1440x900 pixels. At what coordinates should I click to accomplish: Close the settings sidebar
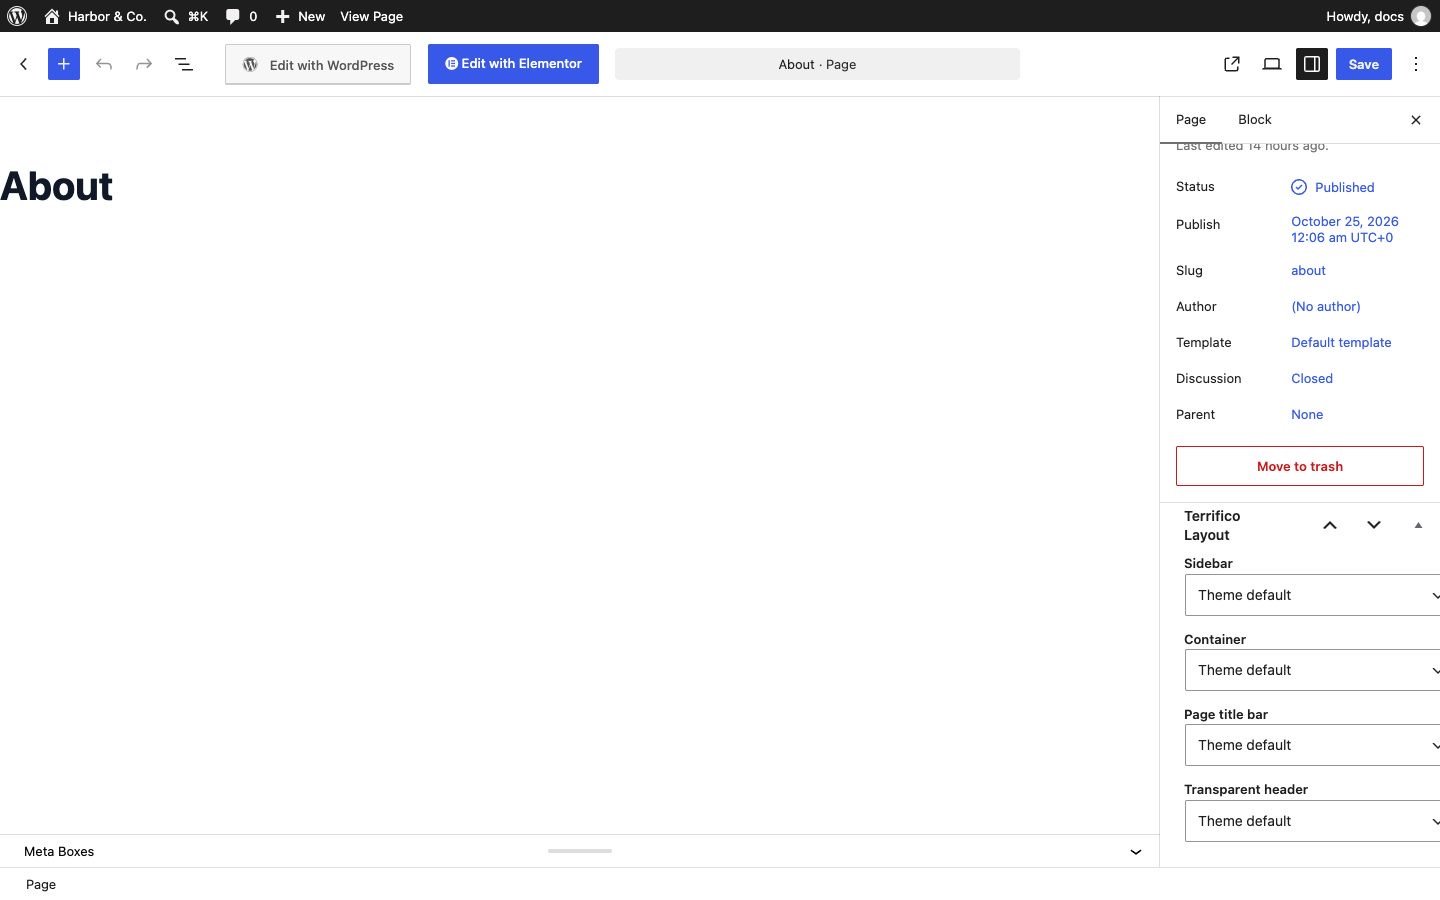tap(1416, 120)
